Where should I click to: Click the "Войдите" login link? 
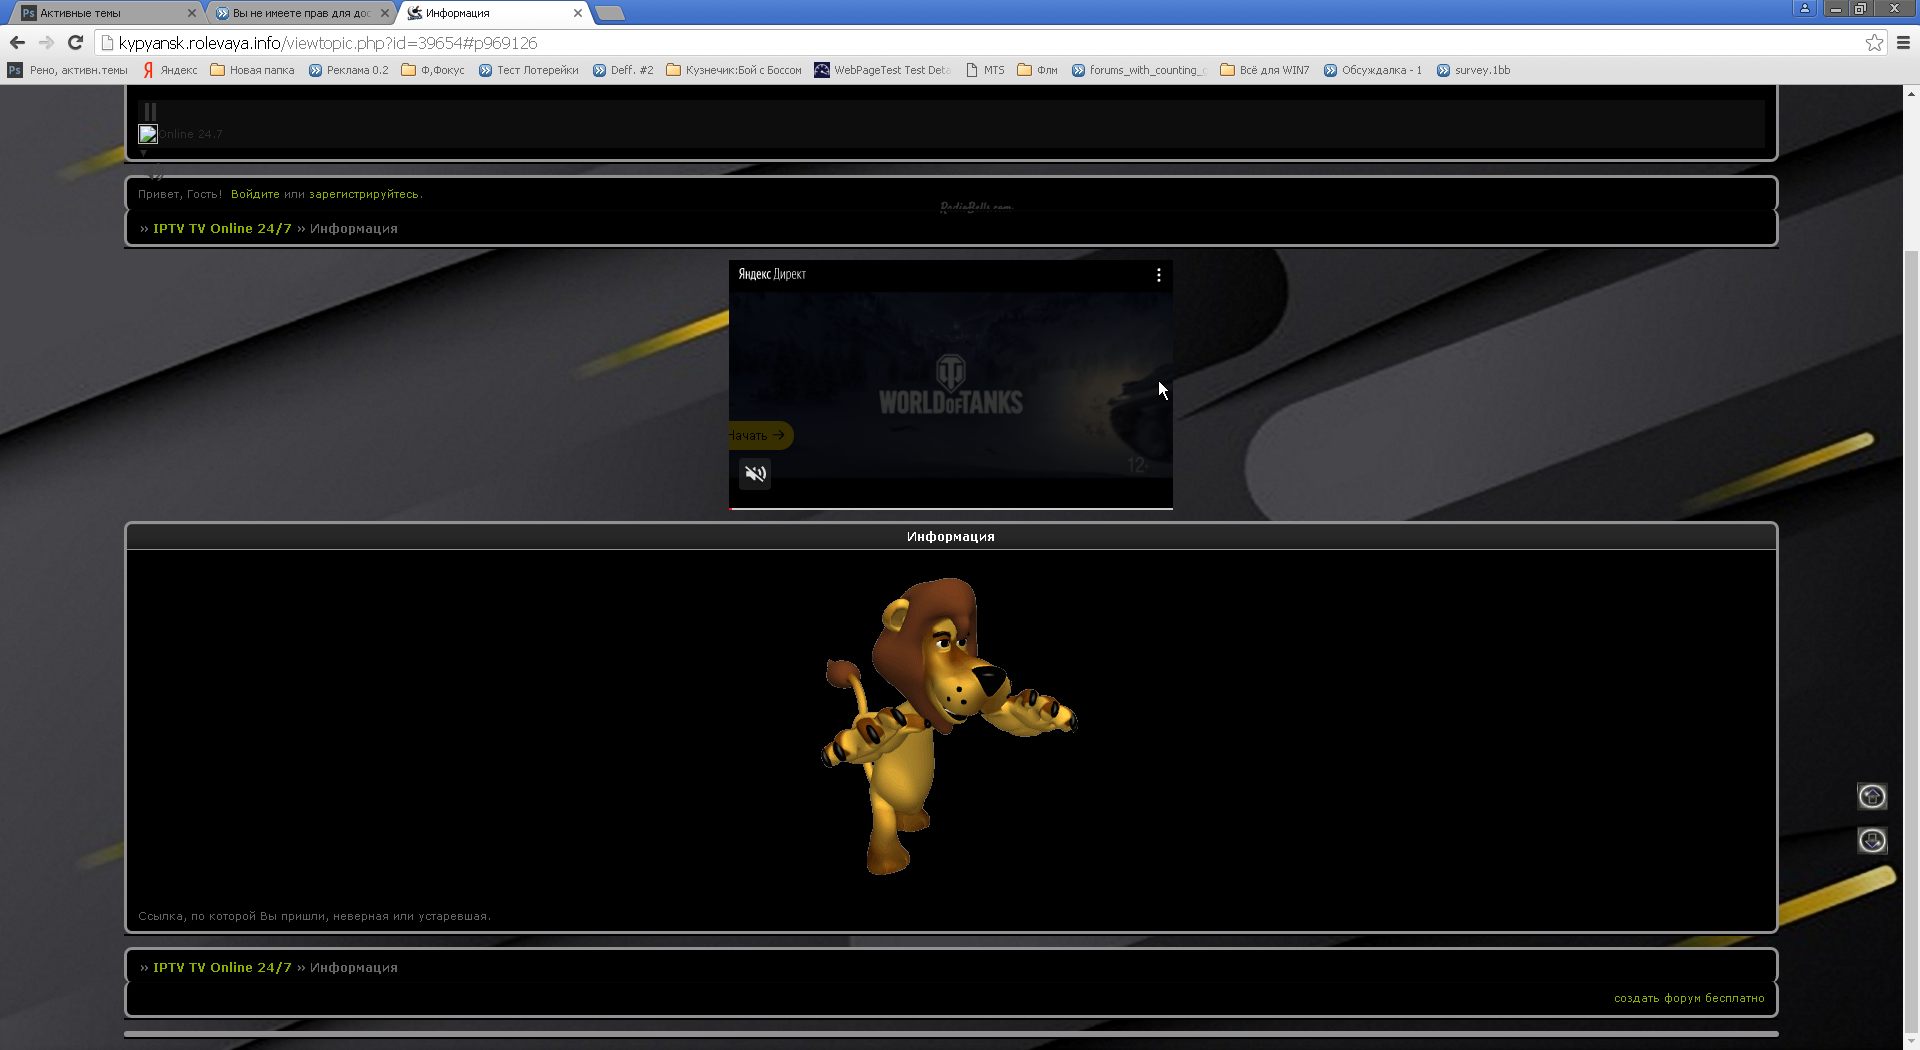[x=255, y=194]
